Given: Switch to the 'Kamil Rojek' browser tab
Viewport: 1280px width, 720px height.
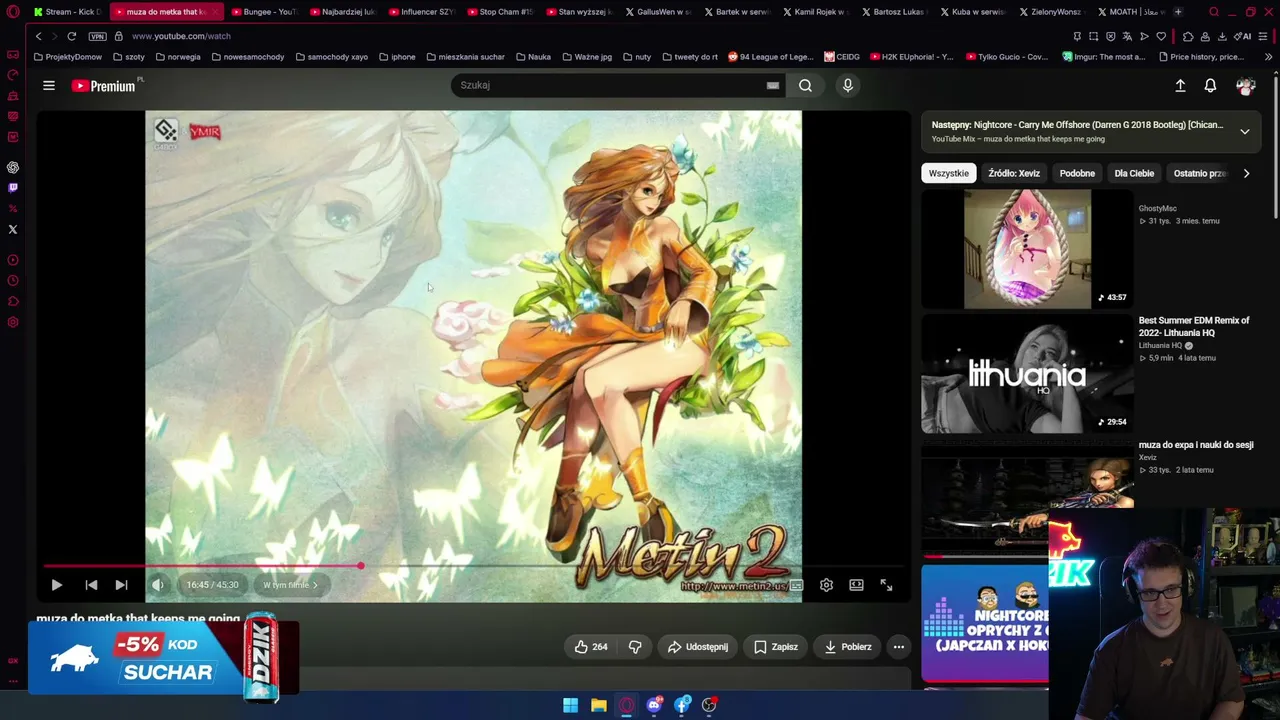Looking at the screenshot, I should tap(815, 12).
